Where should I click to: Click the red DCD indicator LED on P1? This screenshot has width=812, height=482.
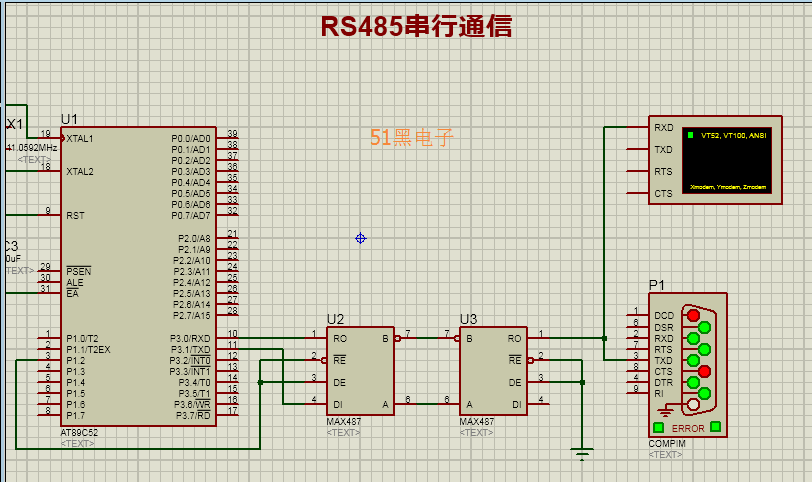click(693, 315)
